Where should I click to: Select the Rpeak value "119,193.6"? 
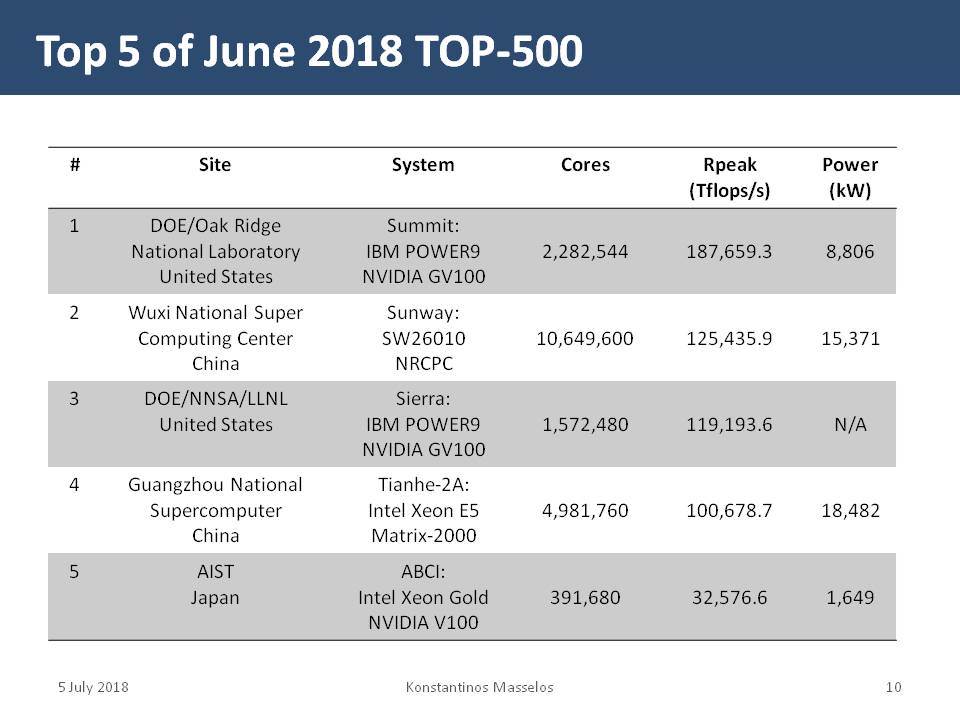729,425
